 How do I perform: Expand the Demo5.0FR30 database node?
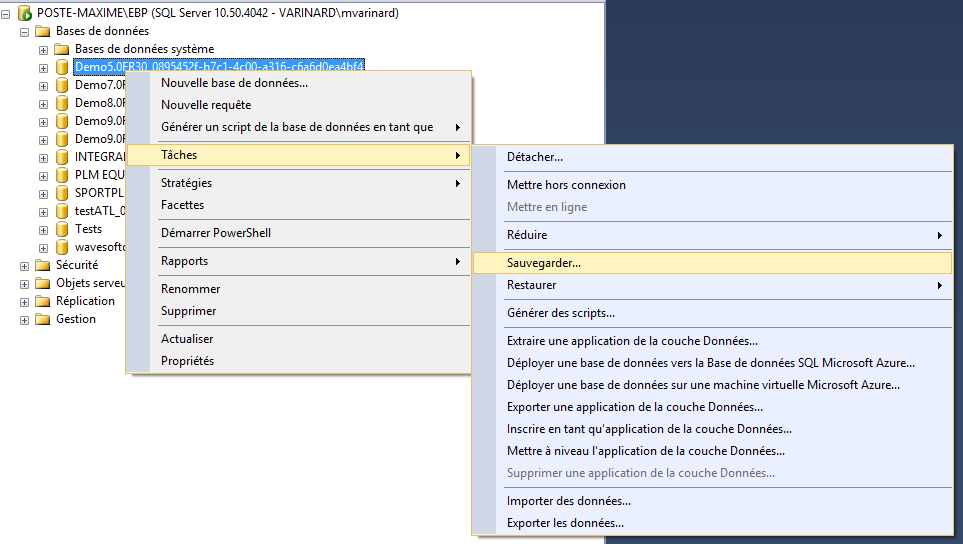(44, 68)
